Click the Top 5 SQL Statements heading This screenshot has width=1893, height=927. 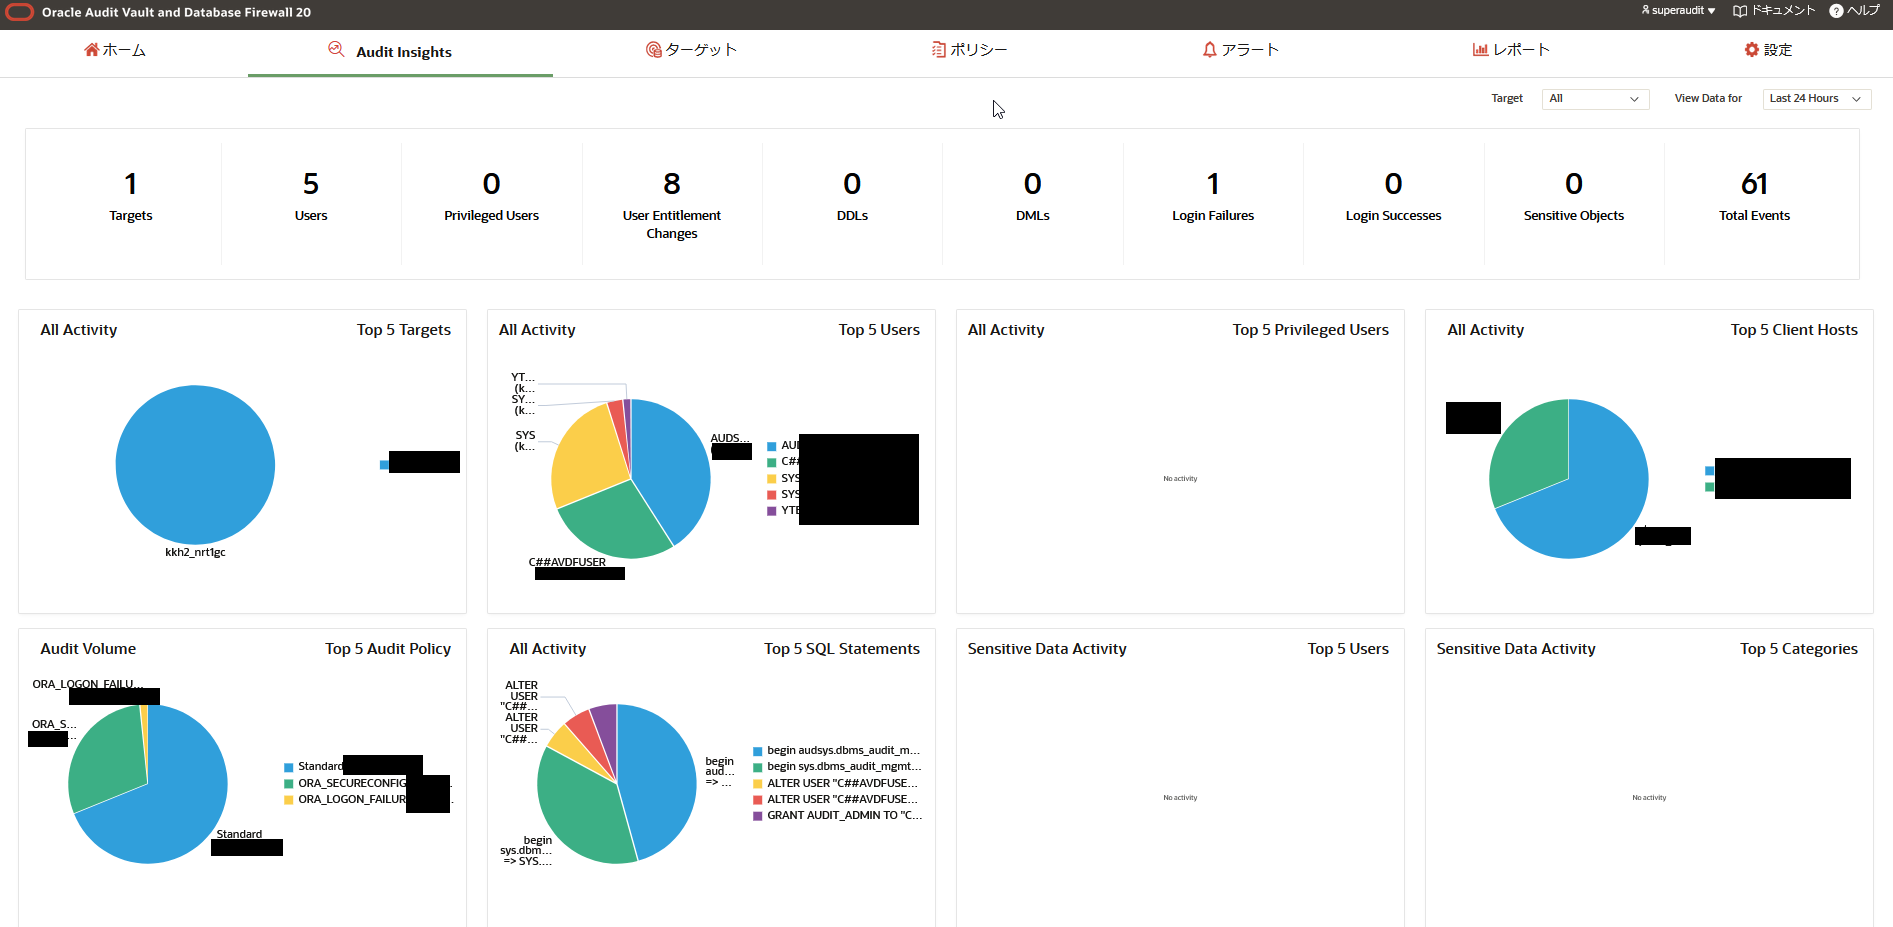(x=842, y=649)
